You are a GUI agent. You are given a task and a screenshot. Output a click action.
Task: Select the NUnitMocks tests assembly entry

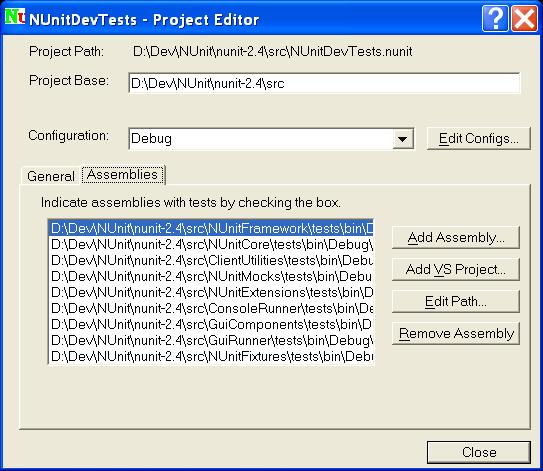point(211,276)
